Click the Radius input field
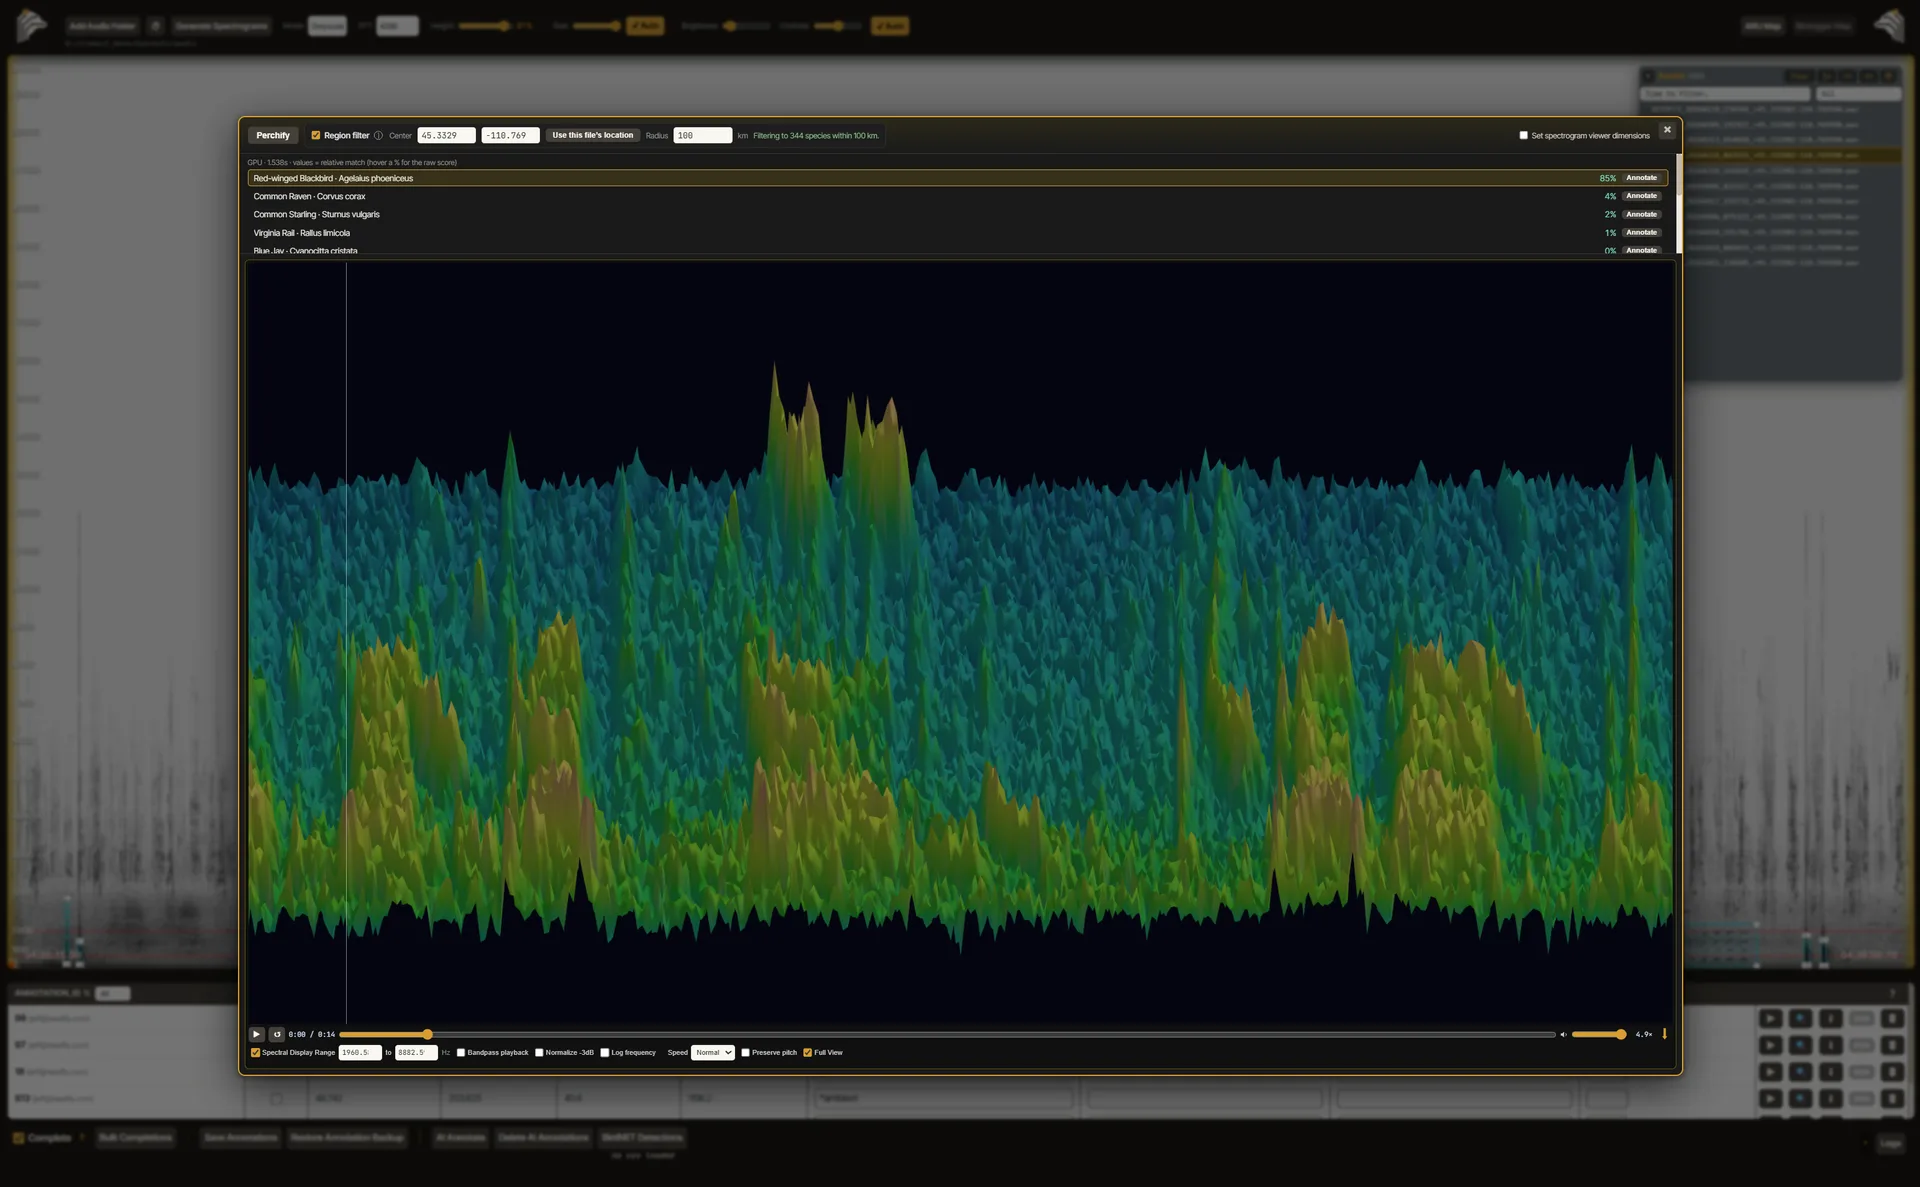Image resolution: width=1920 pixels, height=1187 pixels. pyautogui.click(x=702, y=135)
